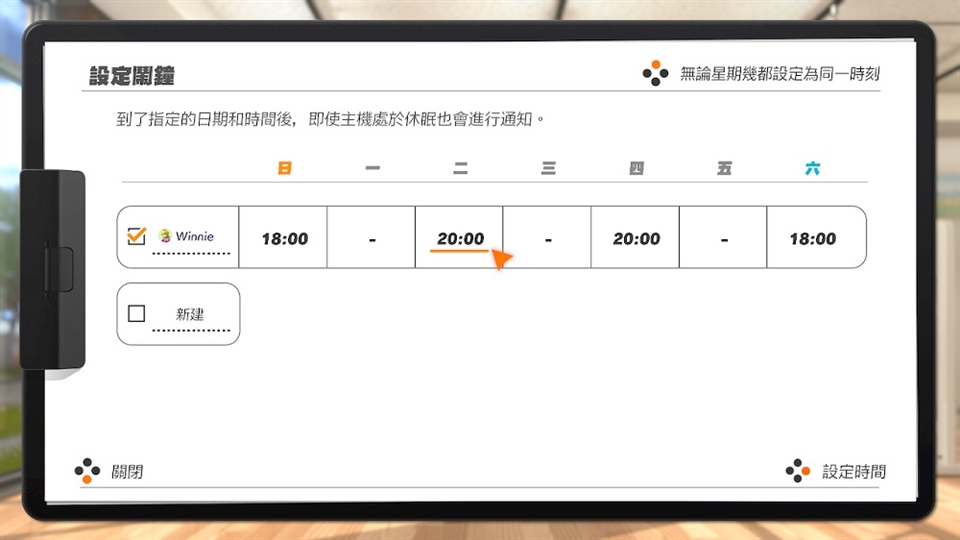The width and height of the screenshot is (960, 540).
Task: Select Monday empty alarm cell
Action: (372, 237)
